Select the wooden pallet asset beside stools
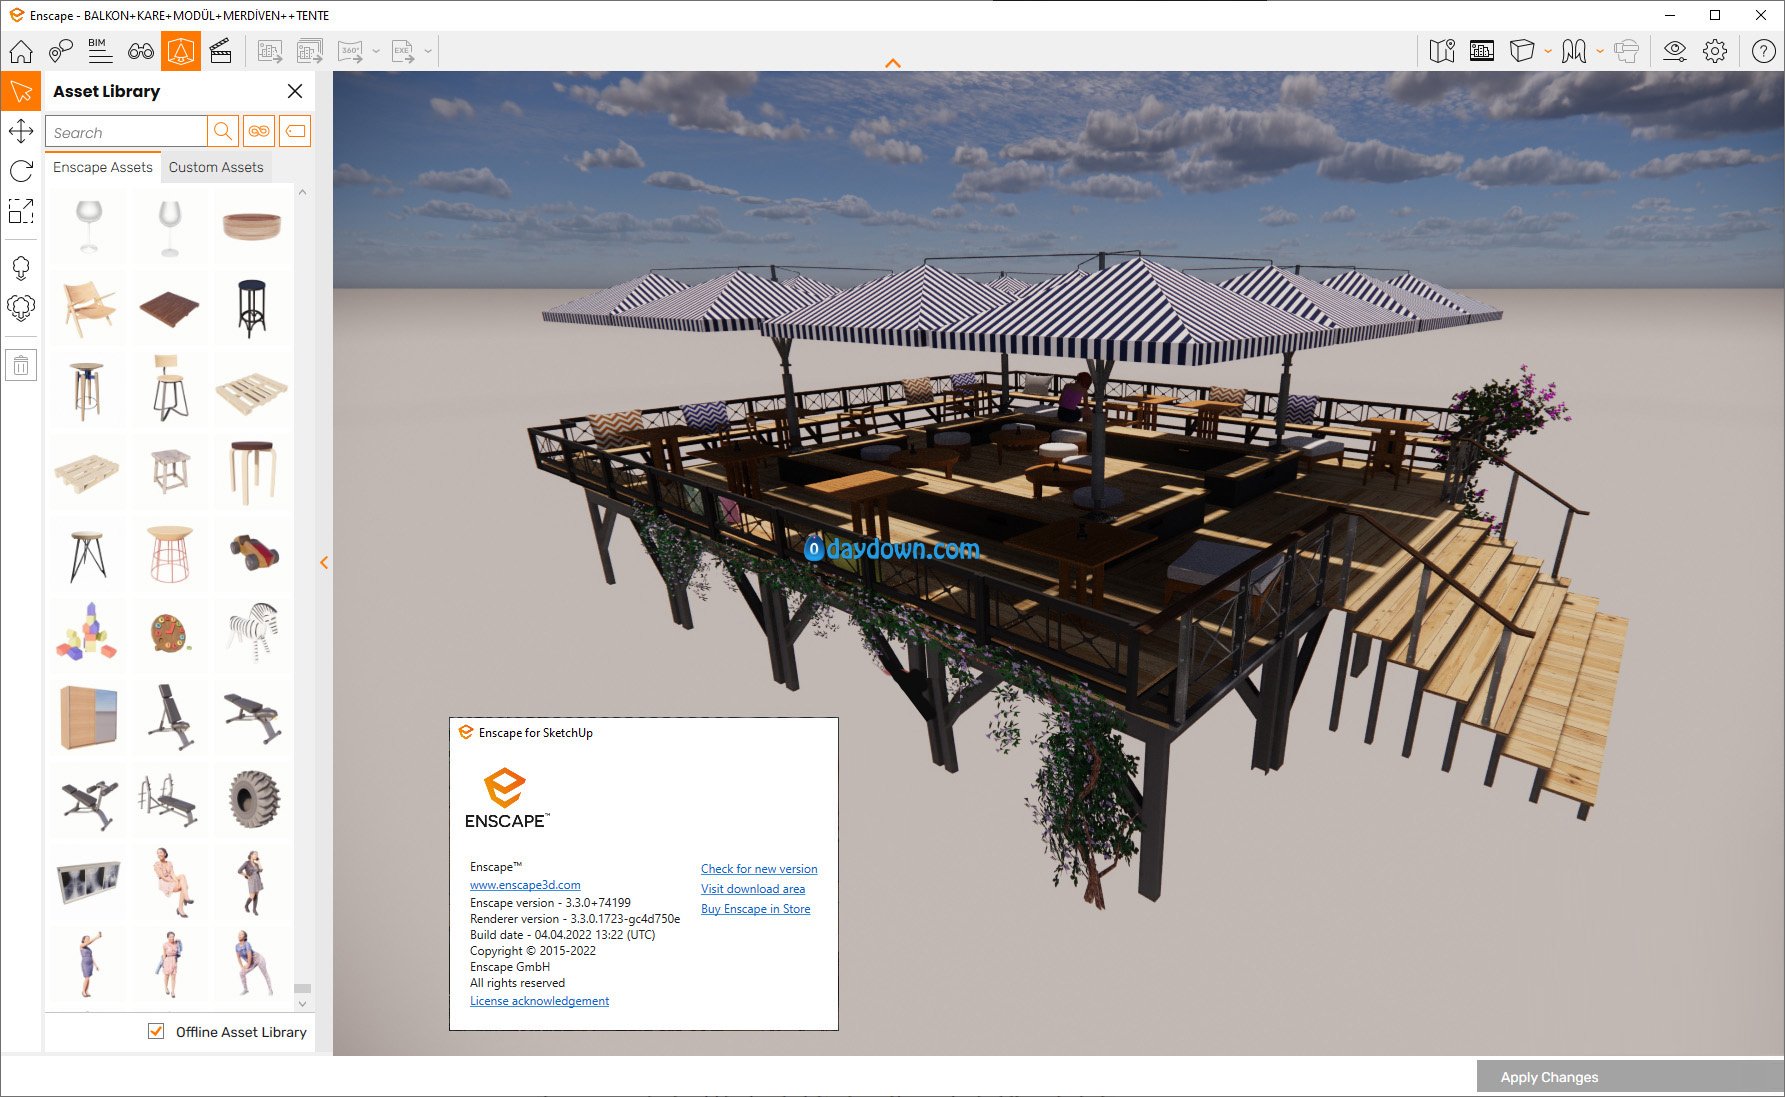The height and width of the screenshot is (1097, 1785). coord(252,390)
